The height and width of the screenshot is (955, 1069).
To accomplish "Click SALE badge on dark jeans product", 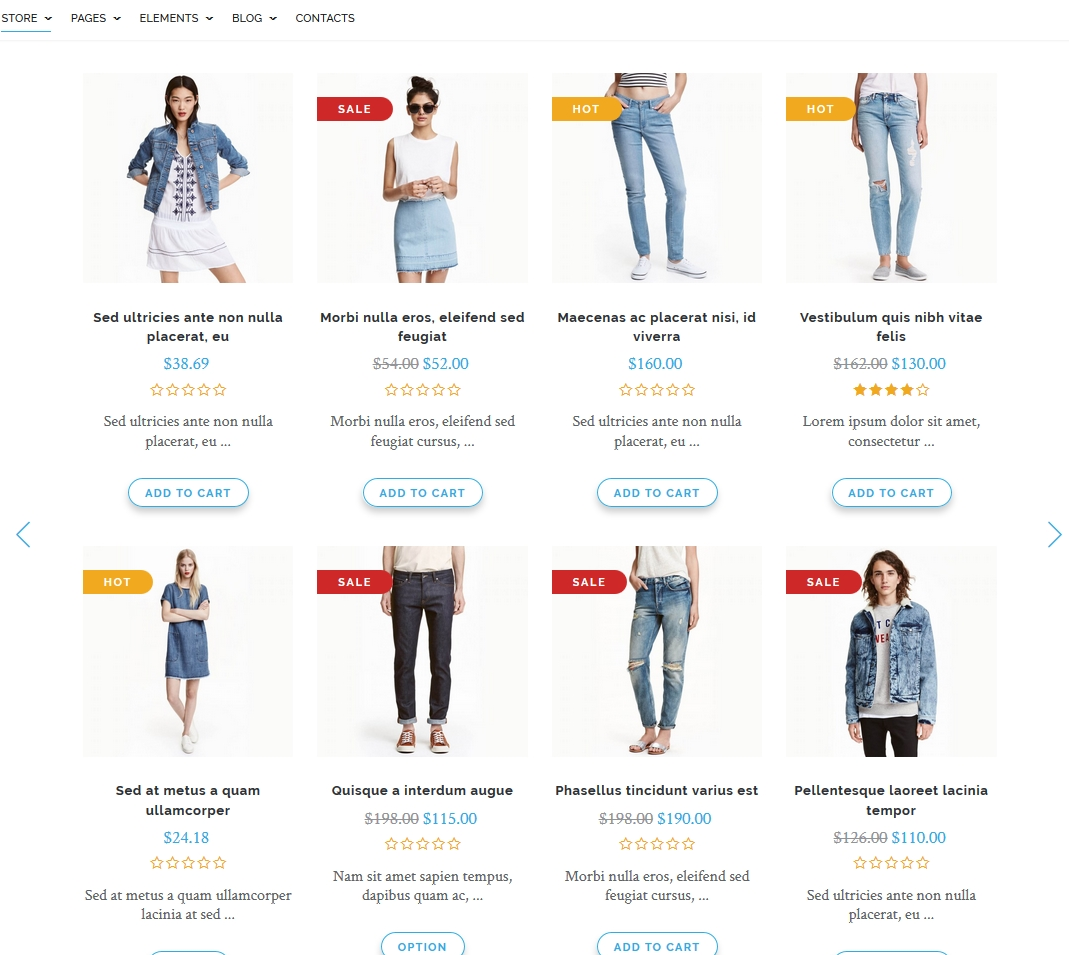I will (x=355, y=582).
